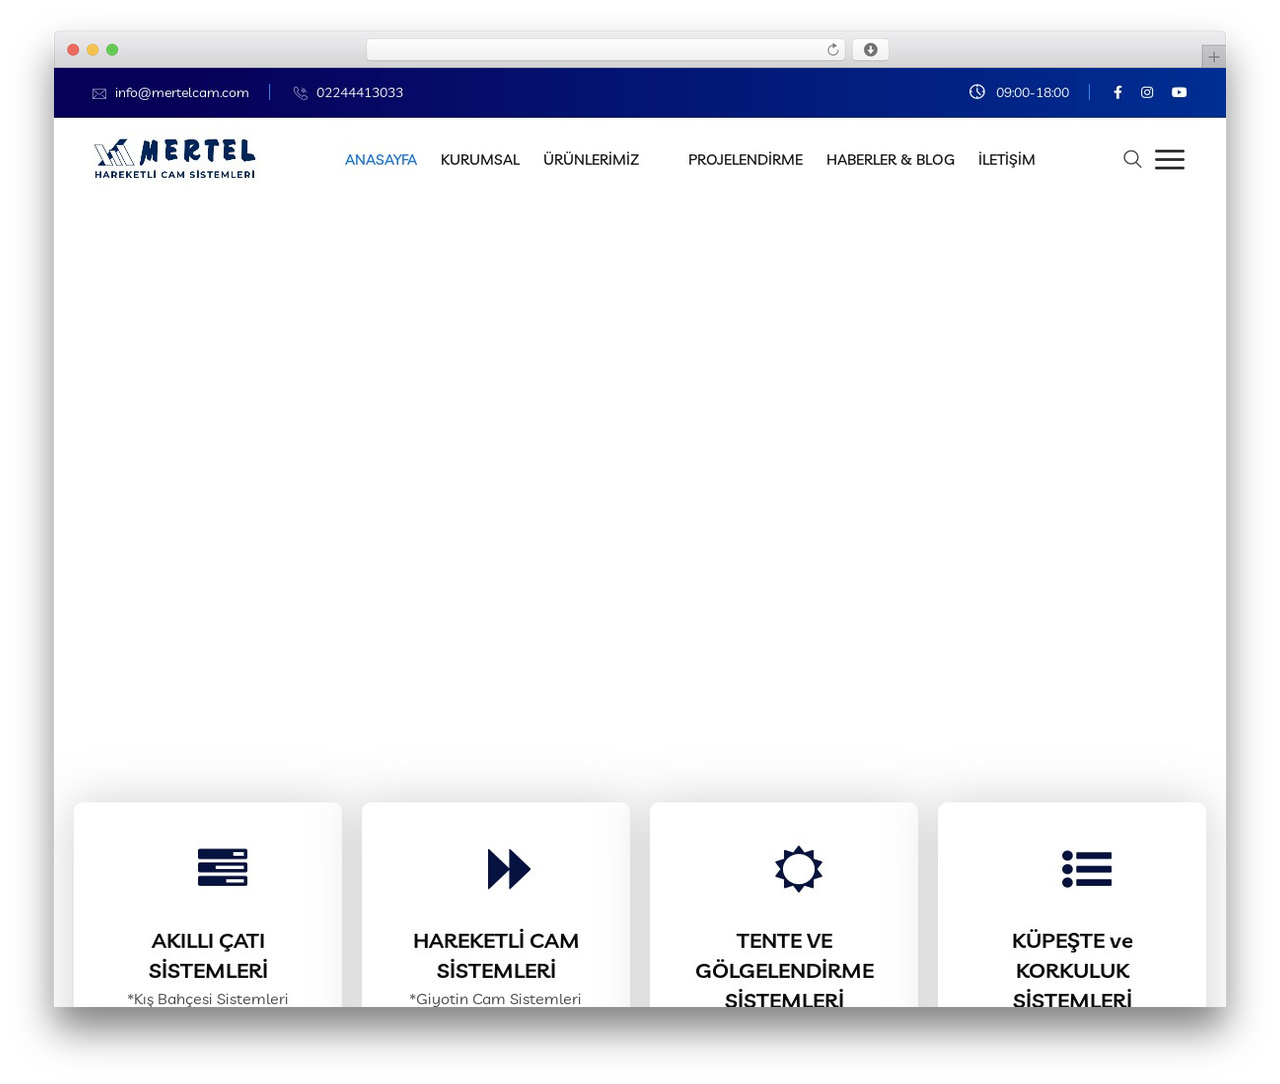
Task: Click the *Kış Bahçesi Sistemleri text
Action: click(x=208, y=998)
